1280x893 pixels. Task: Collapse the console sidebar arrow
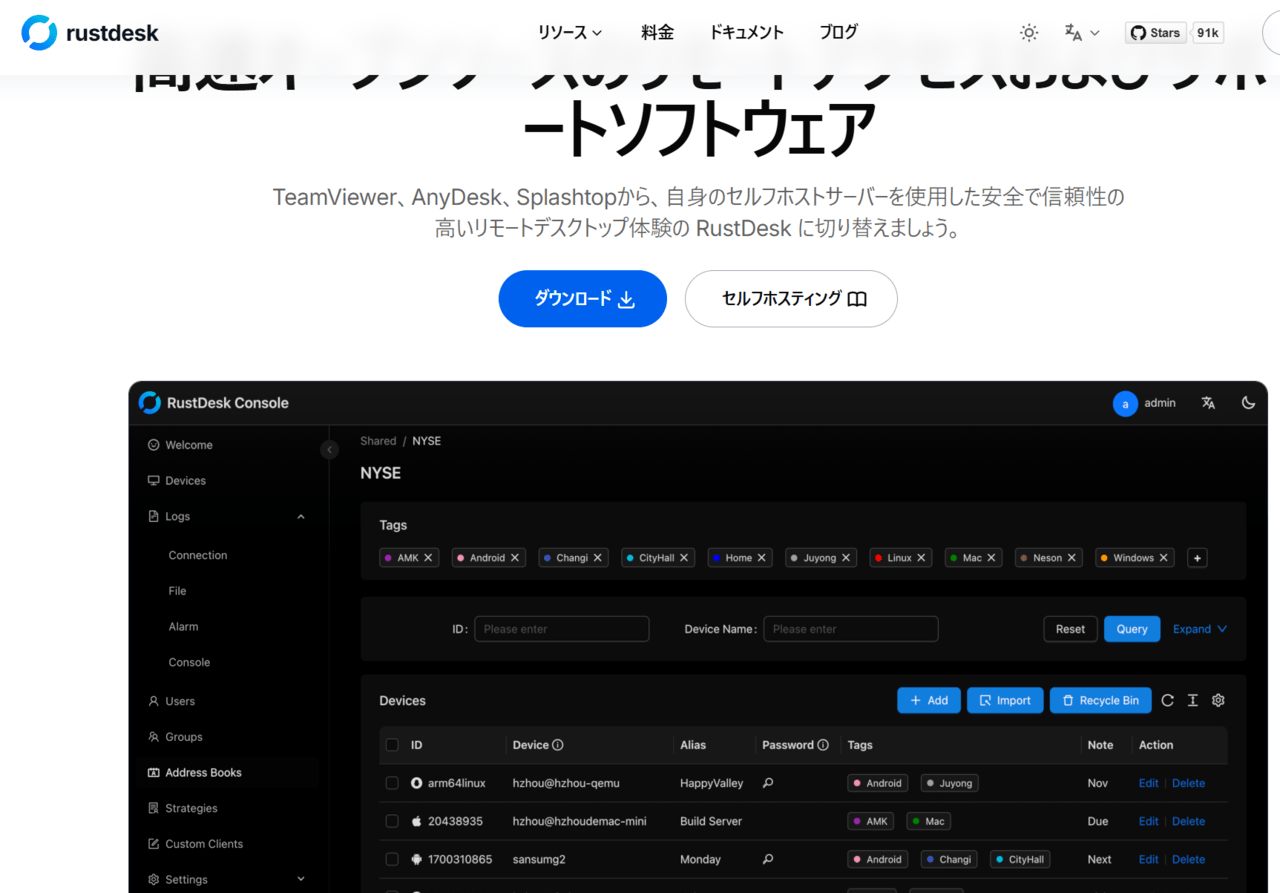330,450
